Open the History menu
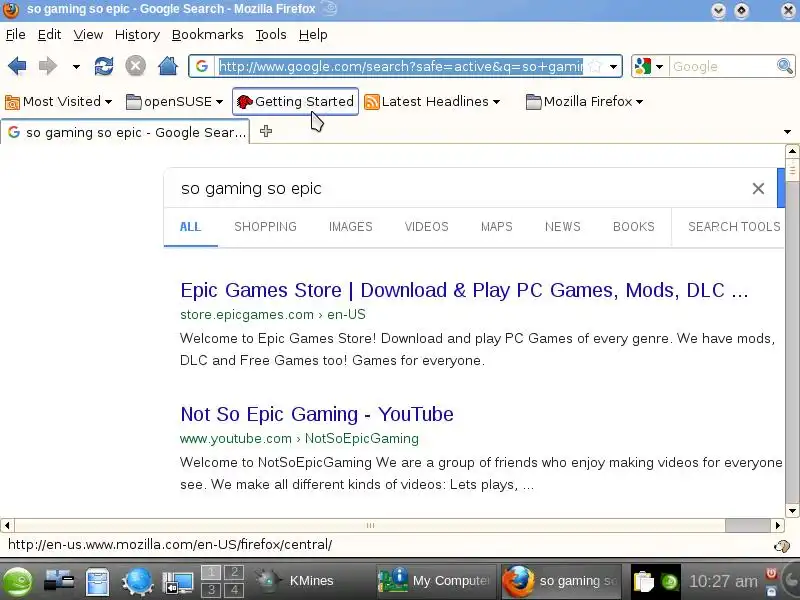Viewport: 800px width, 600px height. click(x=137, y=35)
